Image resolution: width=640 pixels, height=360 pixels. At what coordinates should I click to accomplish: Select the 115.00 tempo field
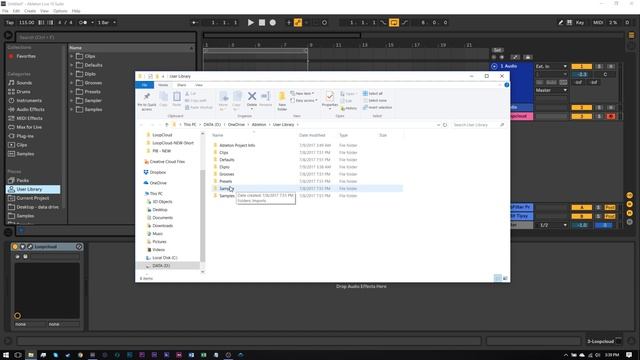coord(27,22)
